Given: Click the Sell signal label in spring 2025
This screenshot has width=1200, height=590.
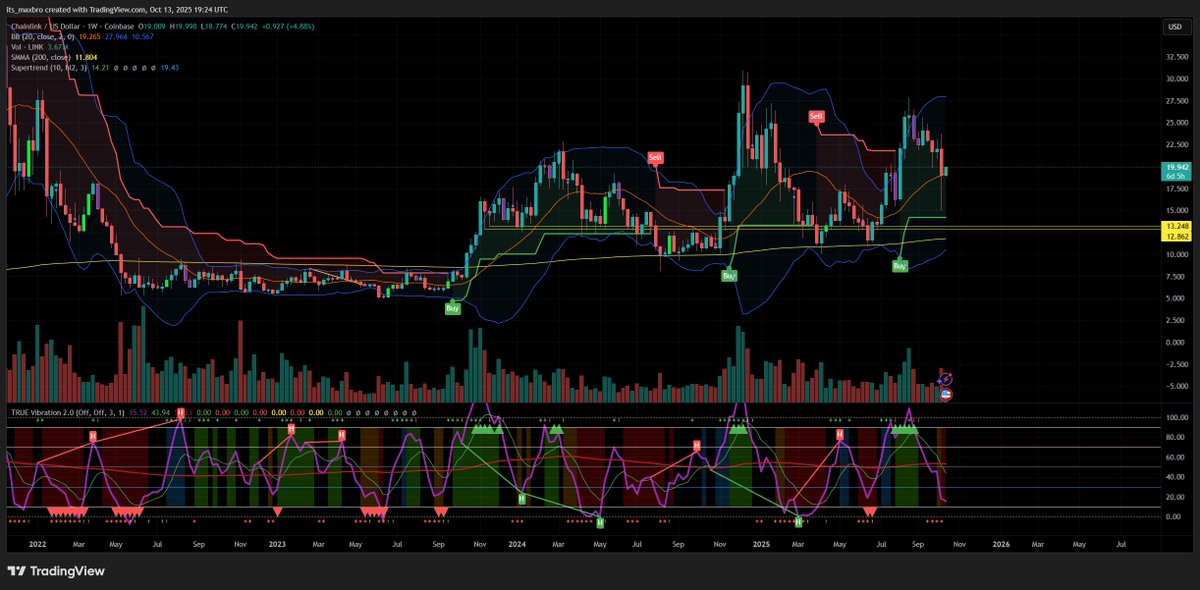Looking at the screenshot, I should point(816,117).
